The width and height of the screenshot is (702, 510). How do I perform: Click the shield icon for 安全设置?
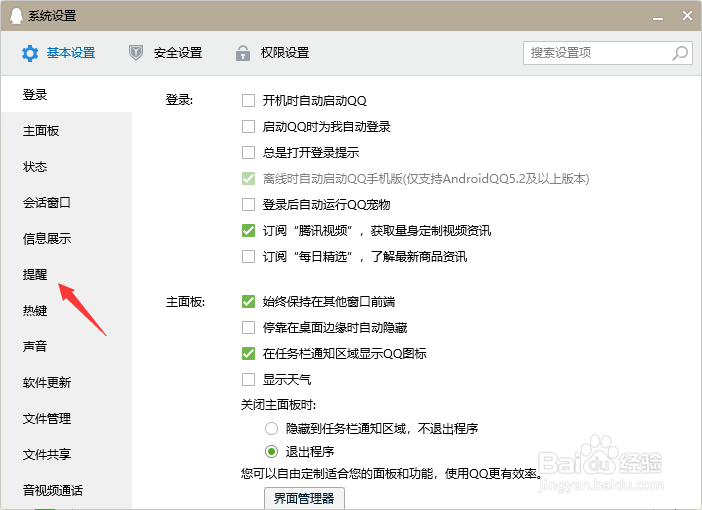click(x=136, y=53)
